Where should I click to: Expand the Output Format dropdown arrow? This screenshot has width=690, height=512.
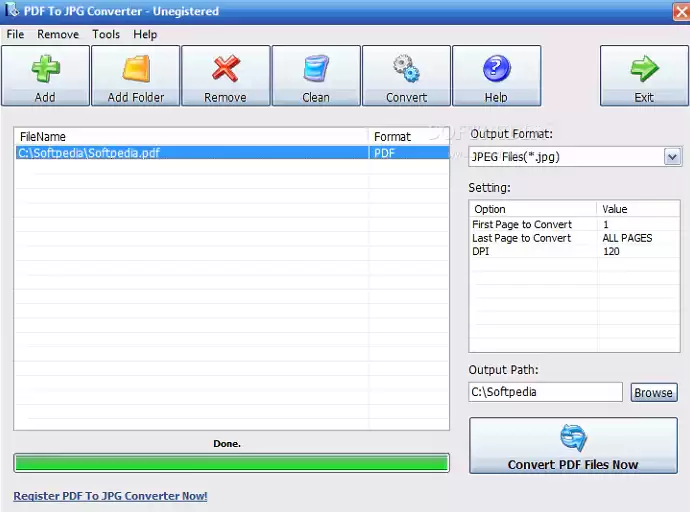coord(672,157)
